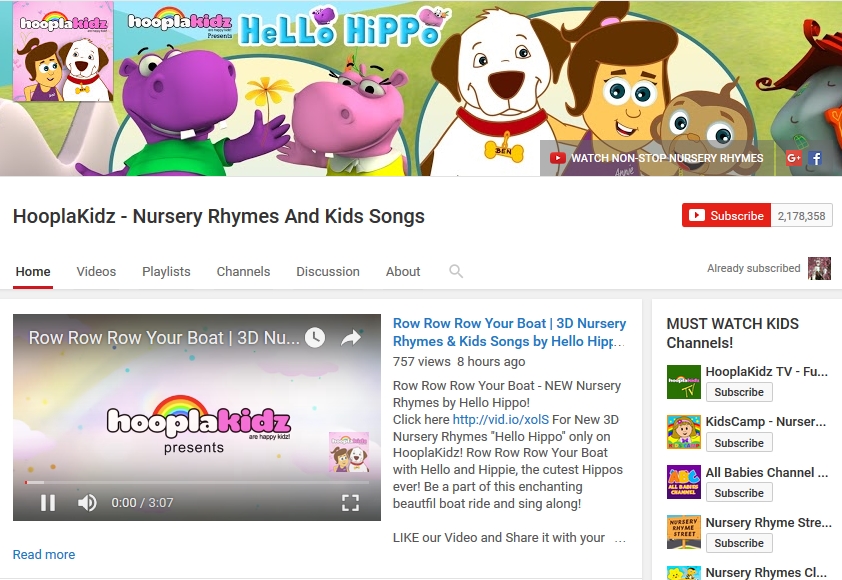Click the Hello Hippo banner logo
Screen dimensions: 842x580
pyautogui.click(x=343, y=26)
